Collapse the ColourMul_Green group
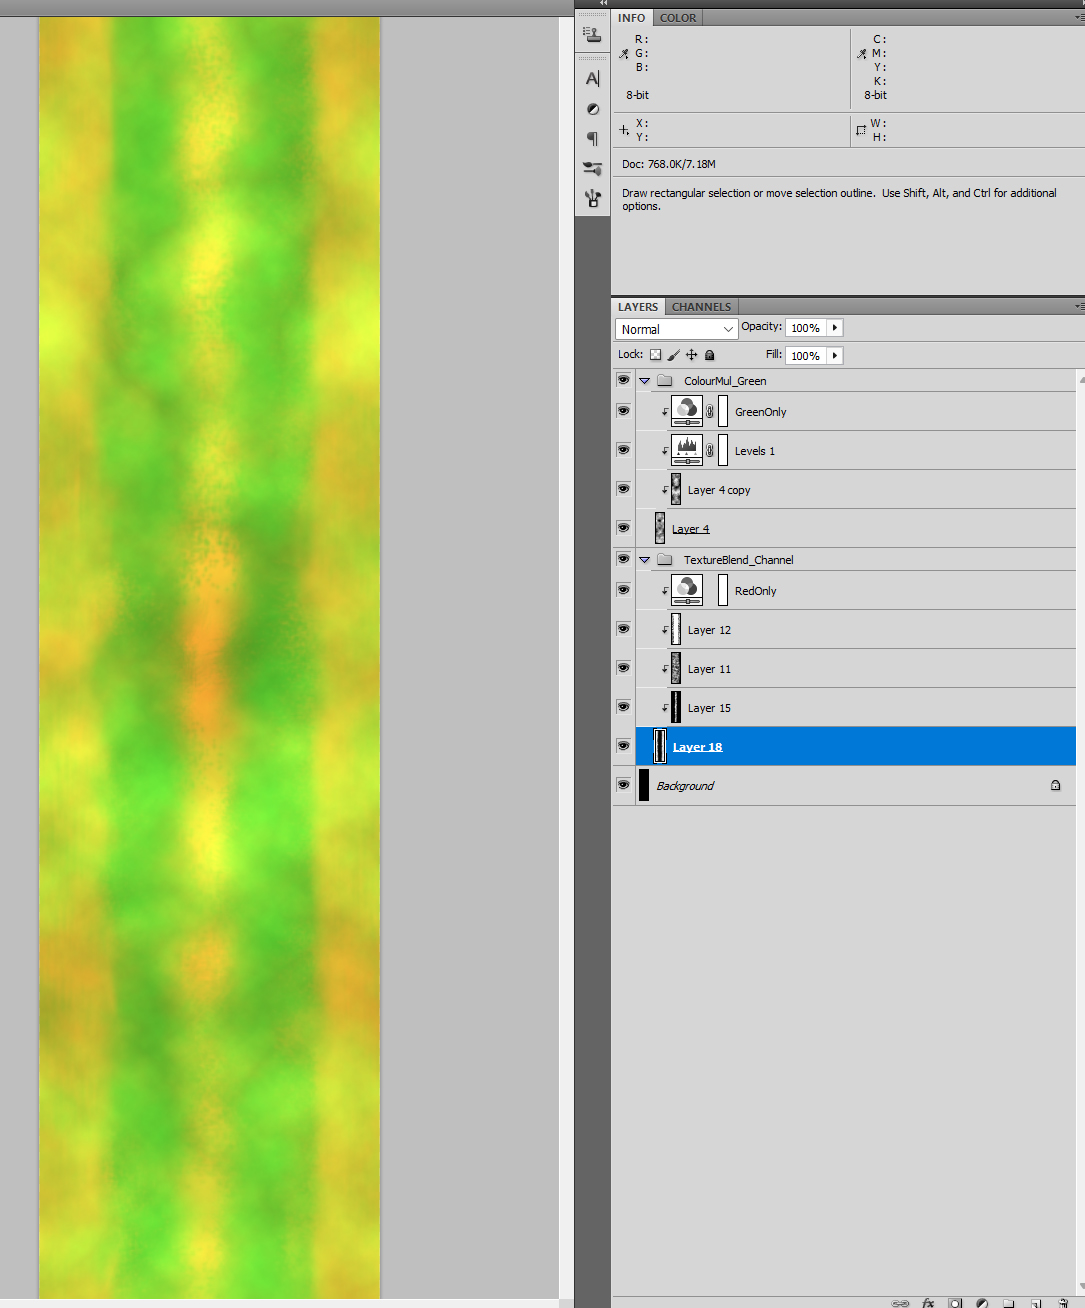 645,381
